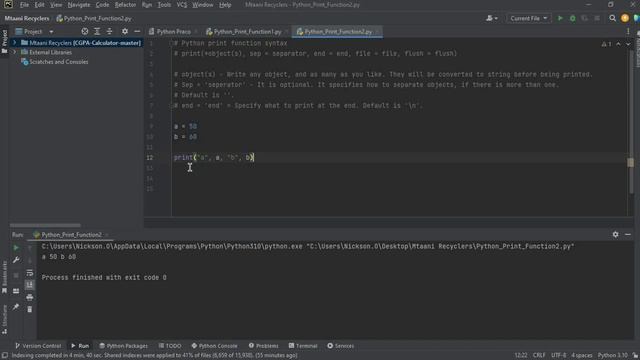
Task: Click Project panel horizontal scrollbar
Action: point(45,225)
